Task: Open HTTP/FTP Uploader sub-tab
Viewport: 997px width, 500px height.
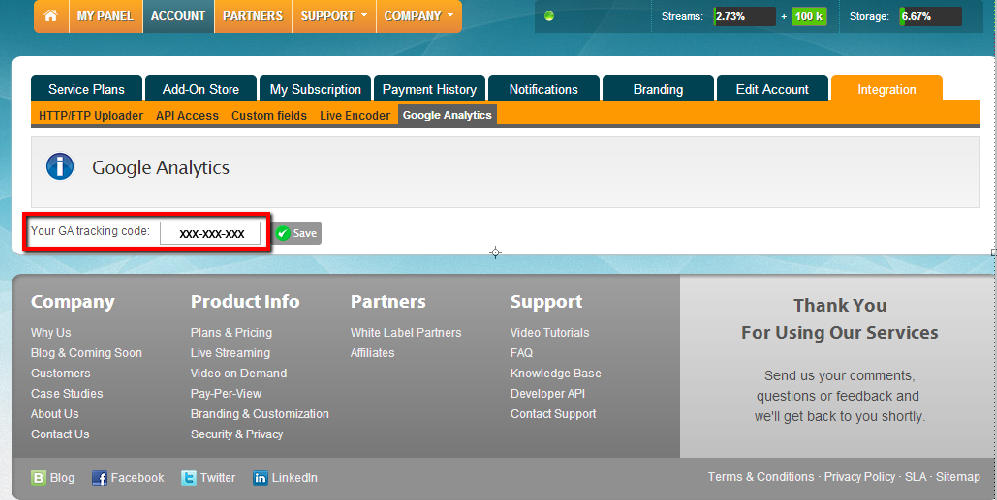Action: click(91, 116)
